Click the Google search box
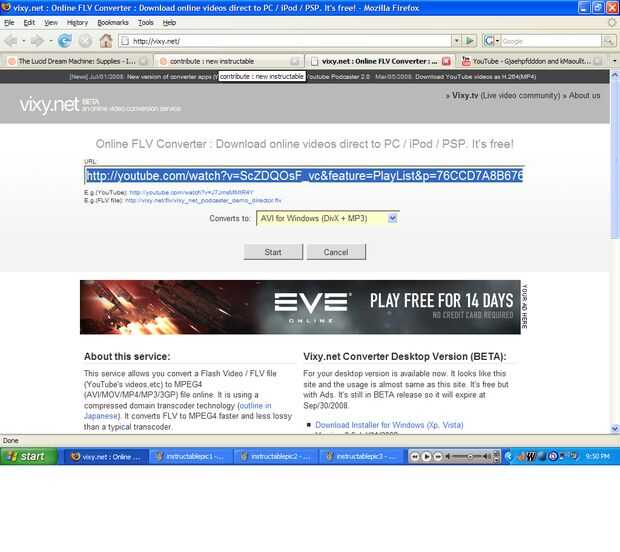The image size is (620, 552). click(x=551, y=41)
